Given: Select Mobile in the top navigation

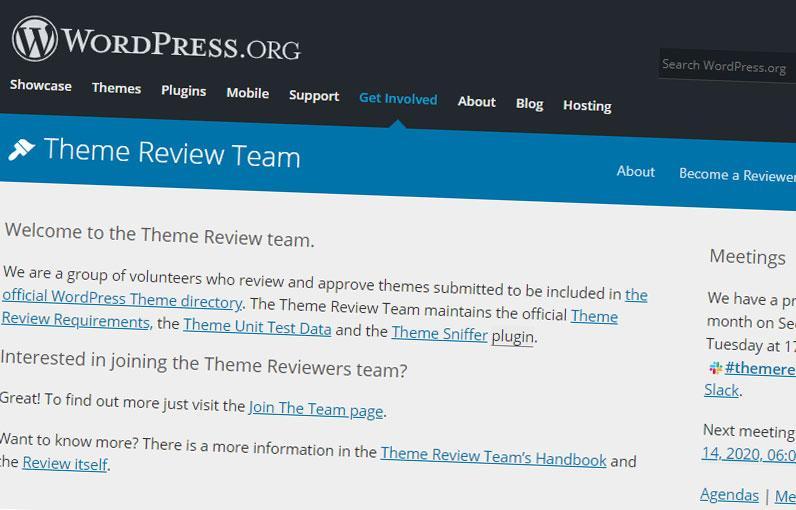Looking at the screenshot, I should [248, 93].
